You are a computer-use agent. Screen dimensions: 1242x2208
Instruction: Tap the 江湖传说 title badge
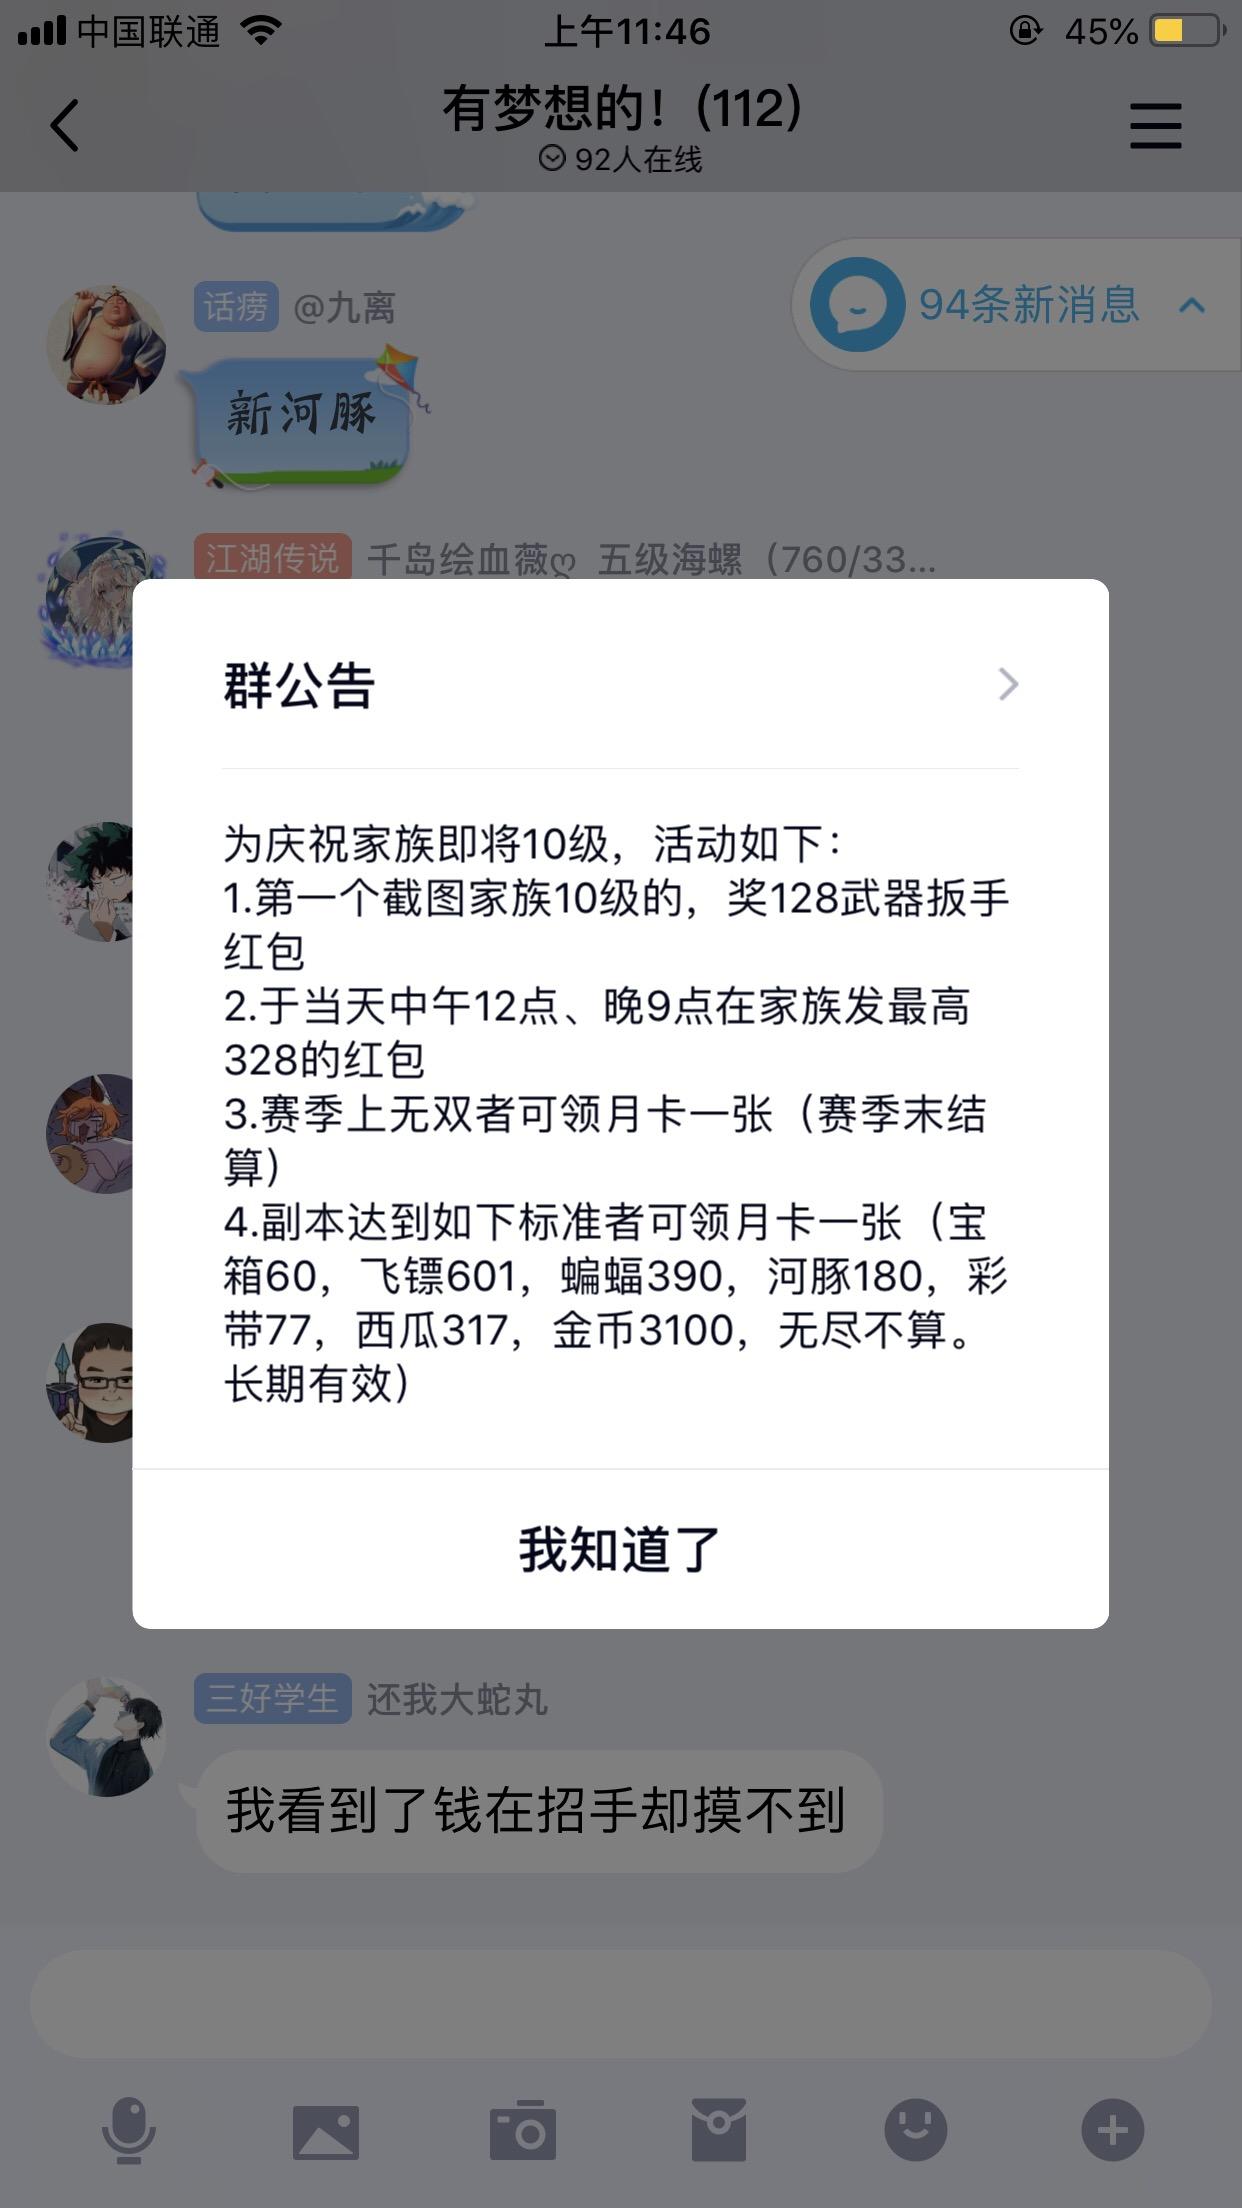(x=272, y=558)
